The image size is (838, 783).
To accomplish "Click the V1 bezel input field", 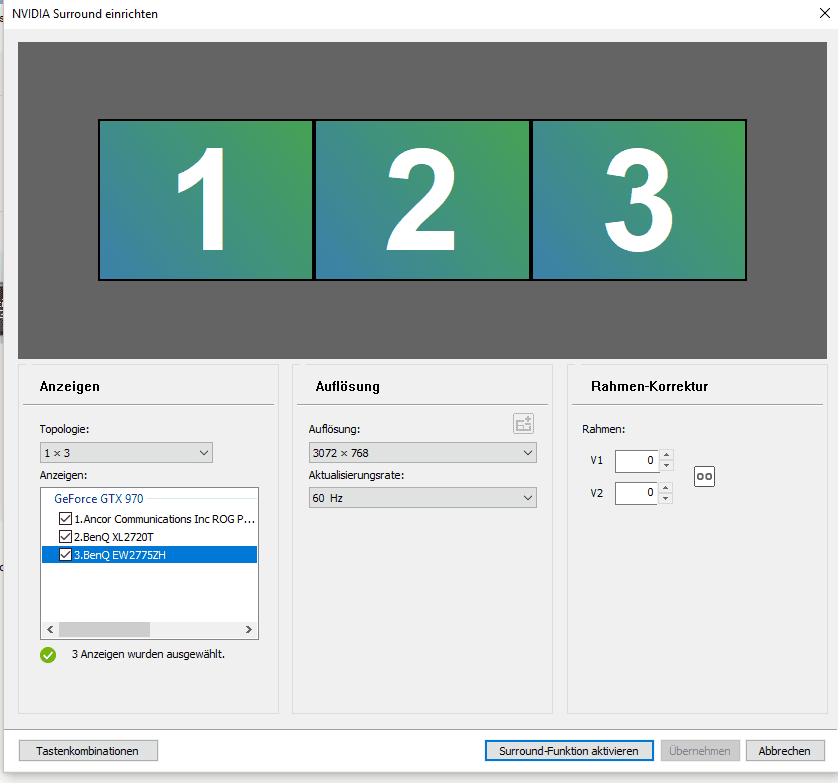I will click(x=637, y=461).
